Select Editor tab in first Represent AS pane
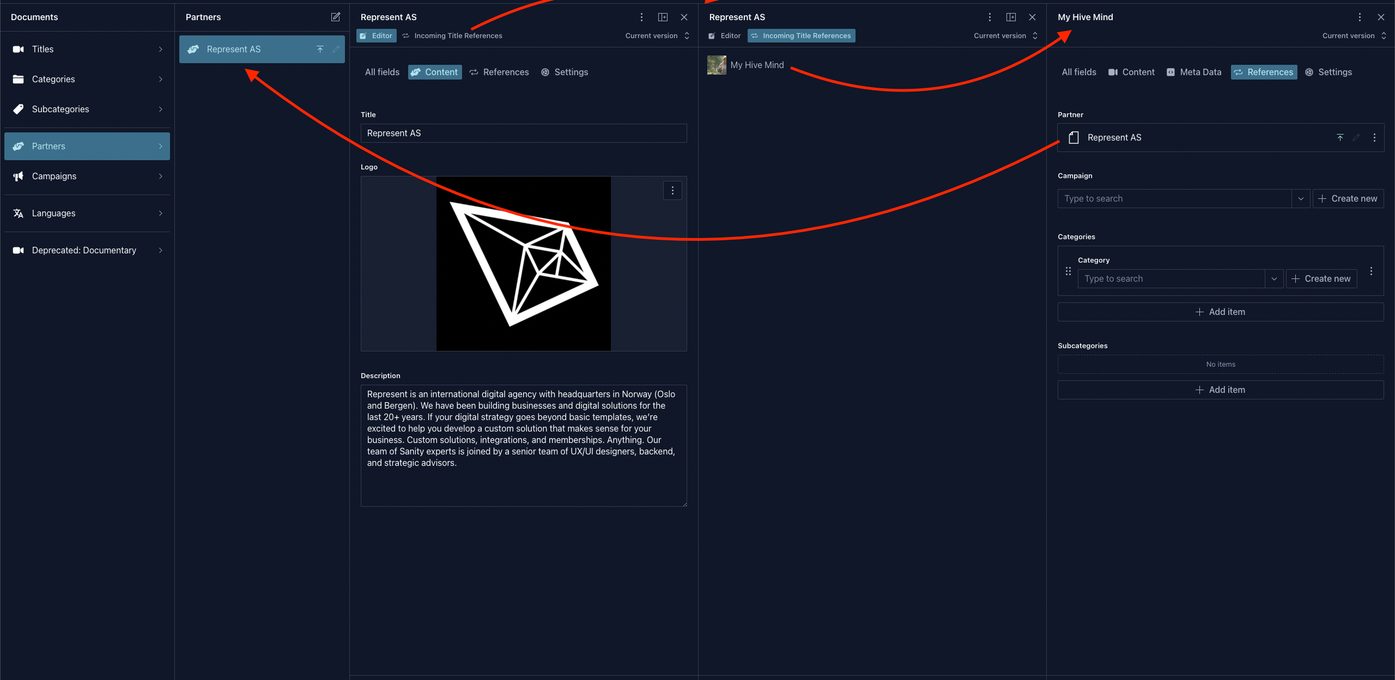The height and width of the screenshot is (680, 1395). point(377,36)
